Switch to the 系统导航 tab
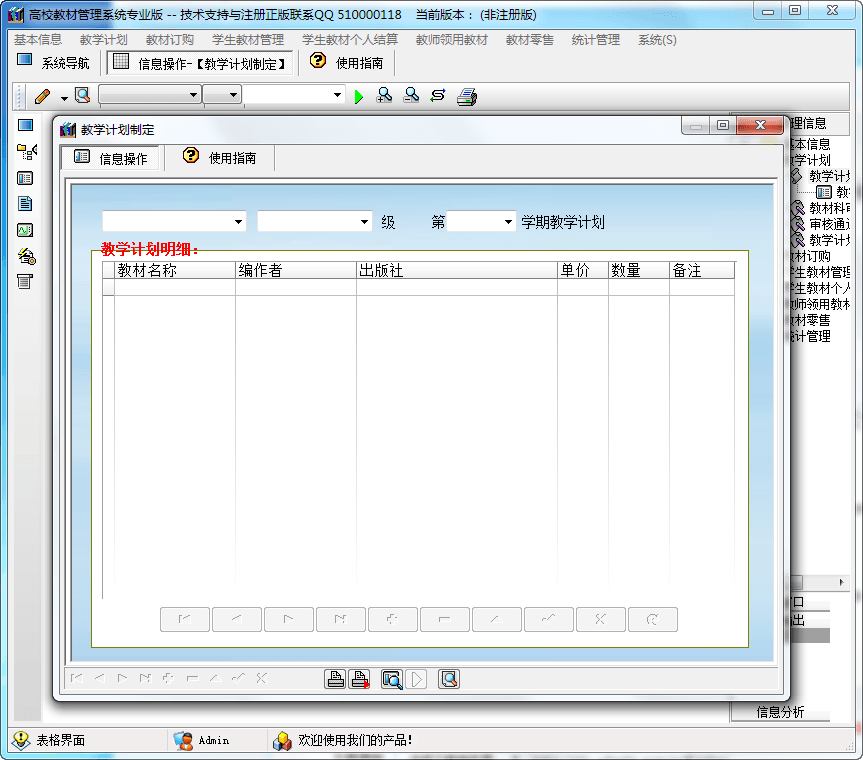The height and width of the screenshot is (760, 863). tap(54, 63)
